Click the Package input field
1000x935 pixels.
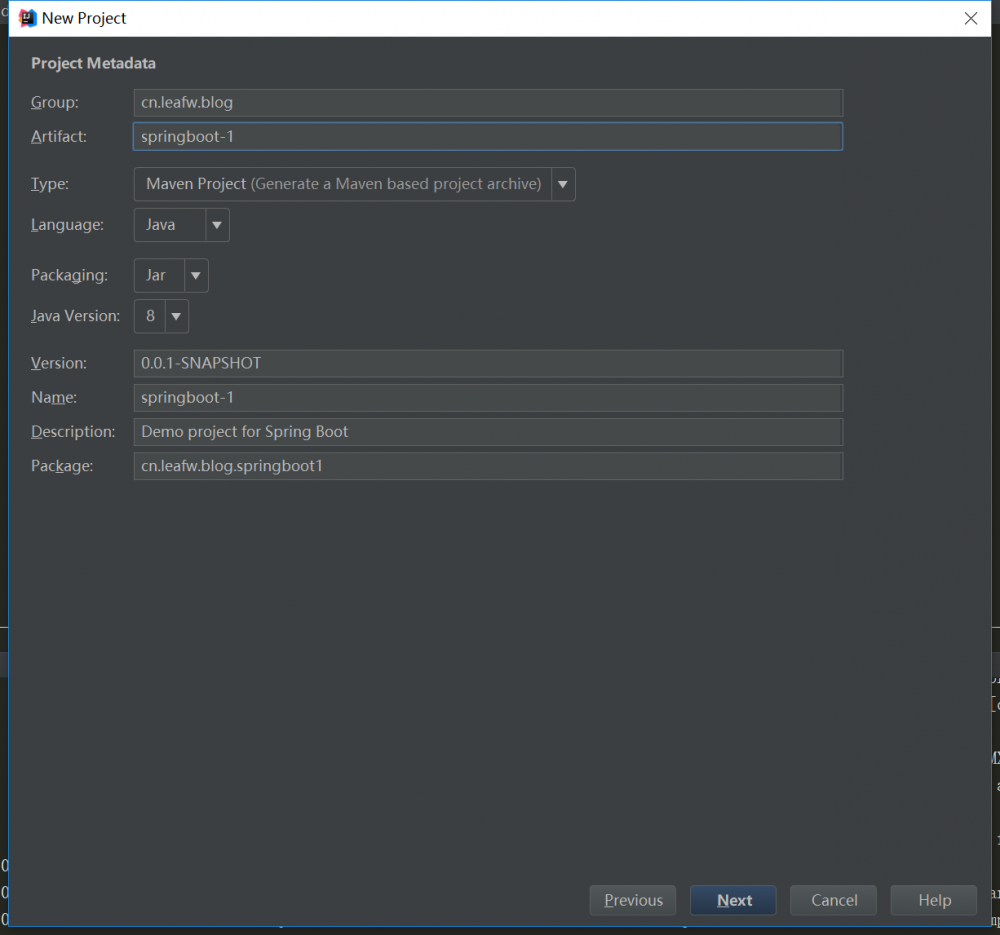[488, 466]
